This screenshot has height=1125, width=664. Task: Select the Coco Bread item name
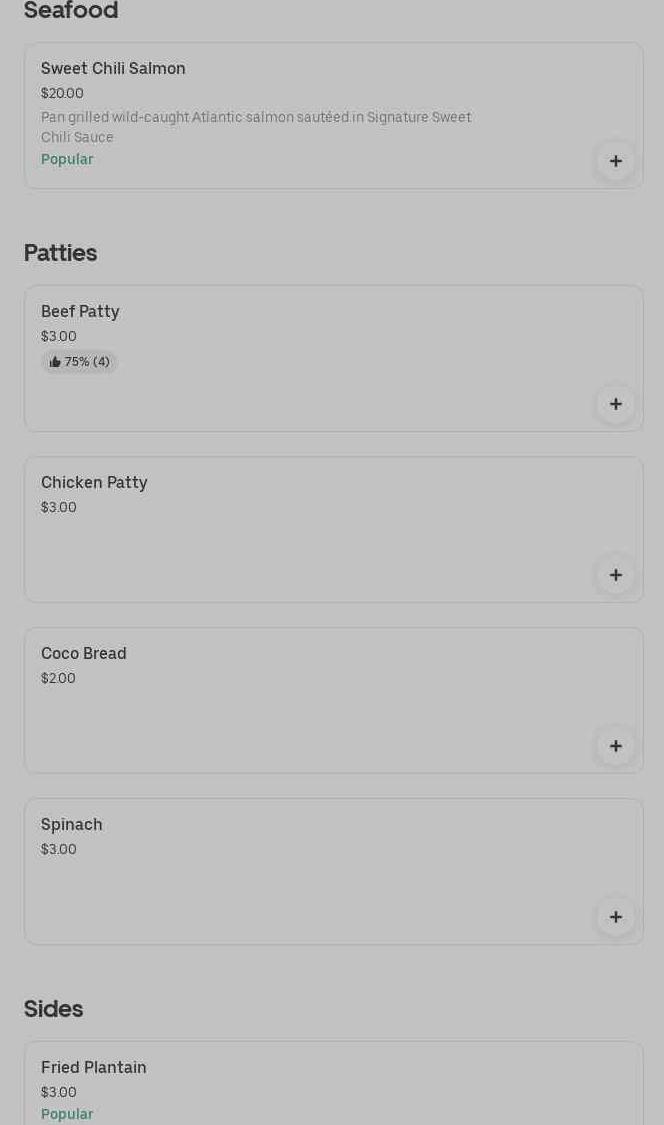coord(84,654)
